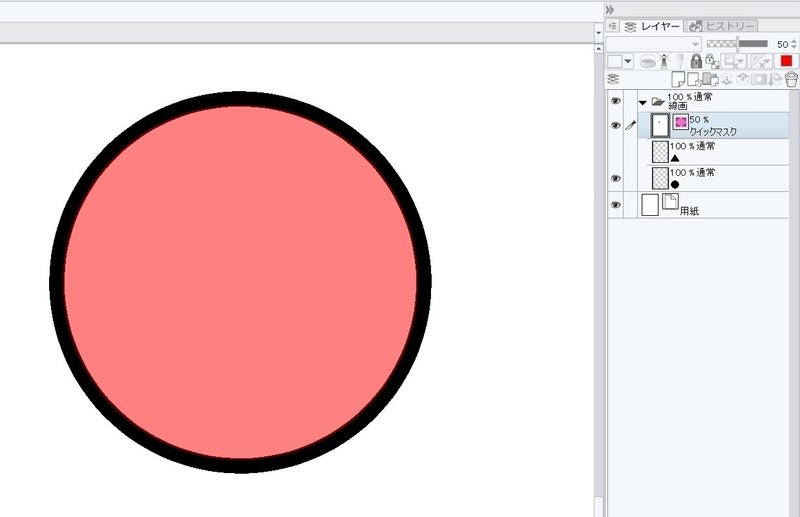The width and height of the screenshot is (800, 517).
Task: Click the pink quick mask icon
Action: [680, 122]
